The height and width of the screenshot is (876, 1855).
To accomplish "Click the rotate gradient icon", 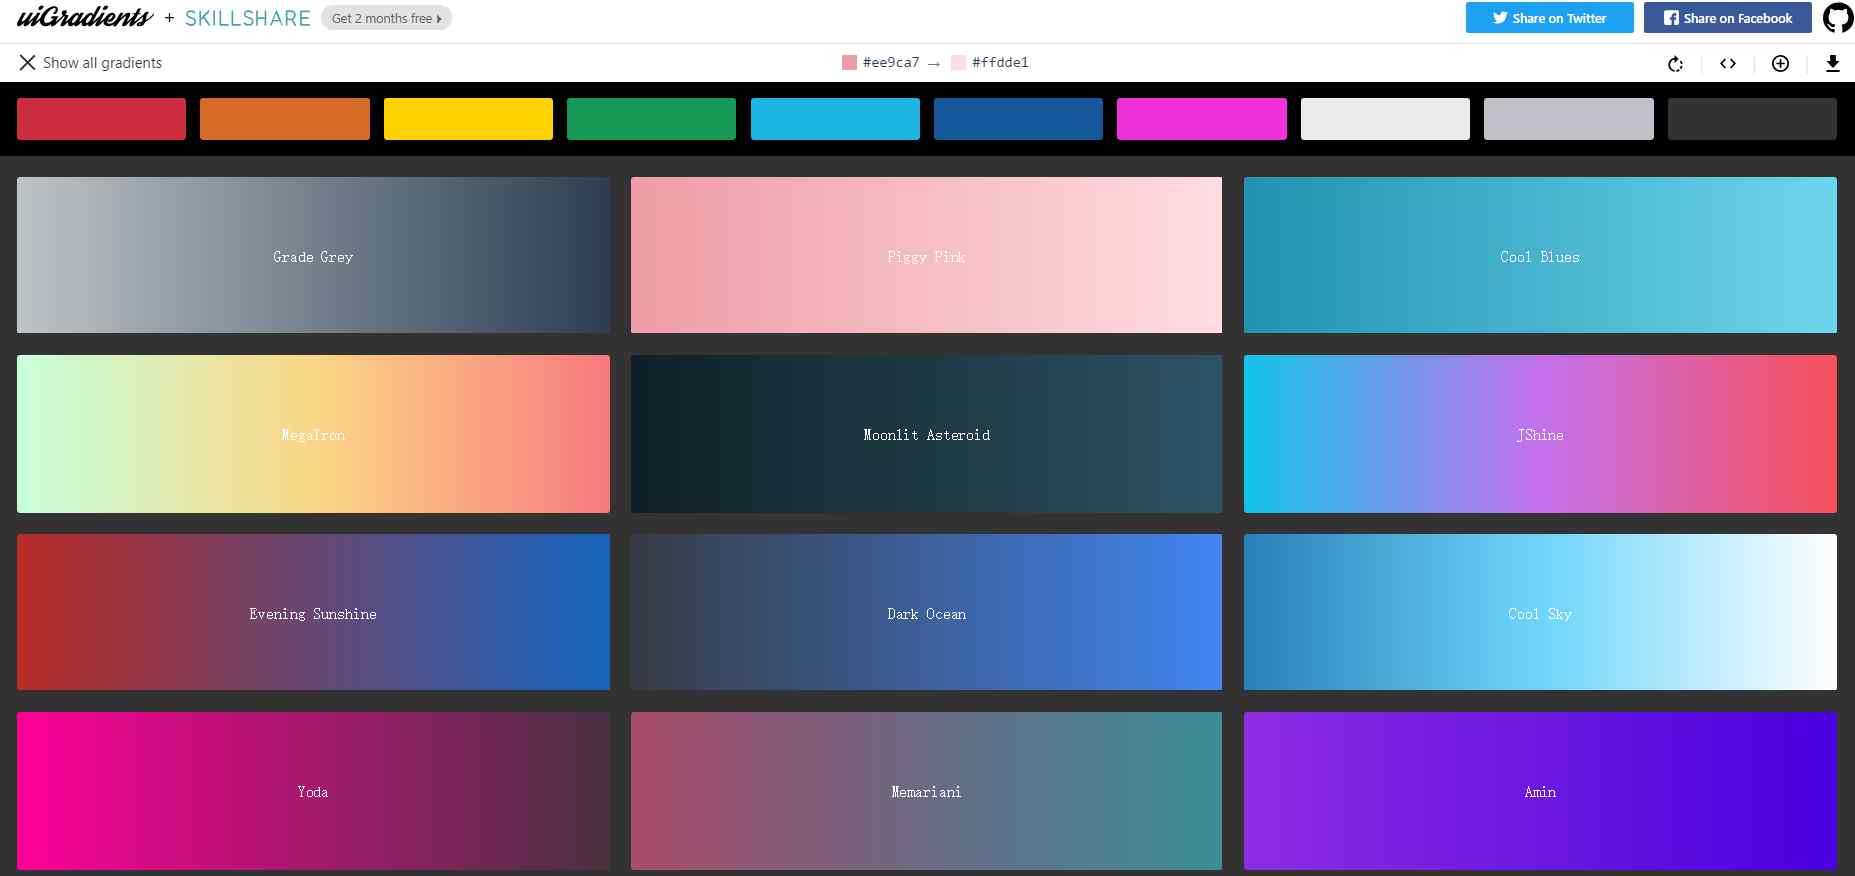I will [1676, 64].
